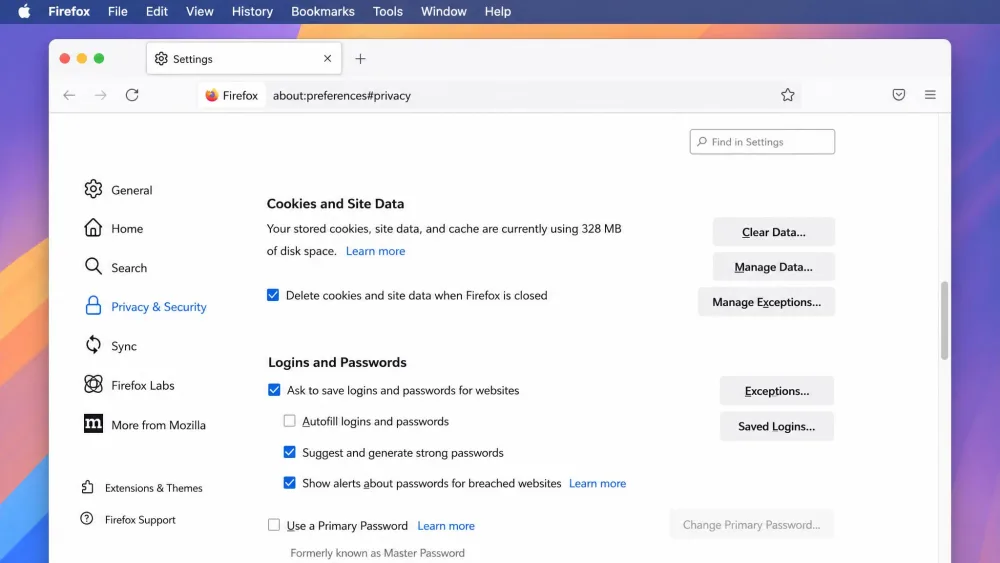Click the Settings tab gear icon

point(161,59)
